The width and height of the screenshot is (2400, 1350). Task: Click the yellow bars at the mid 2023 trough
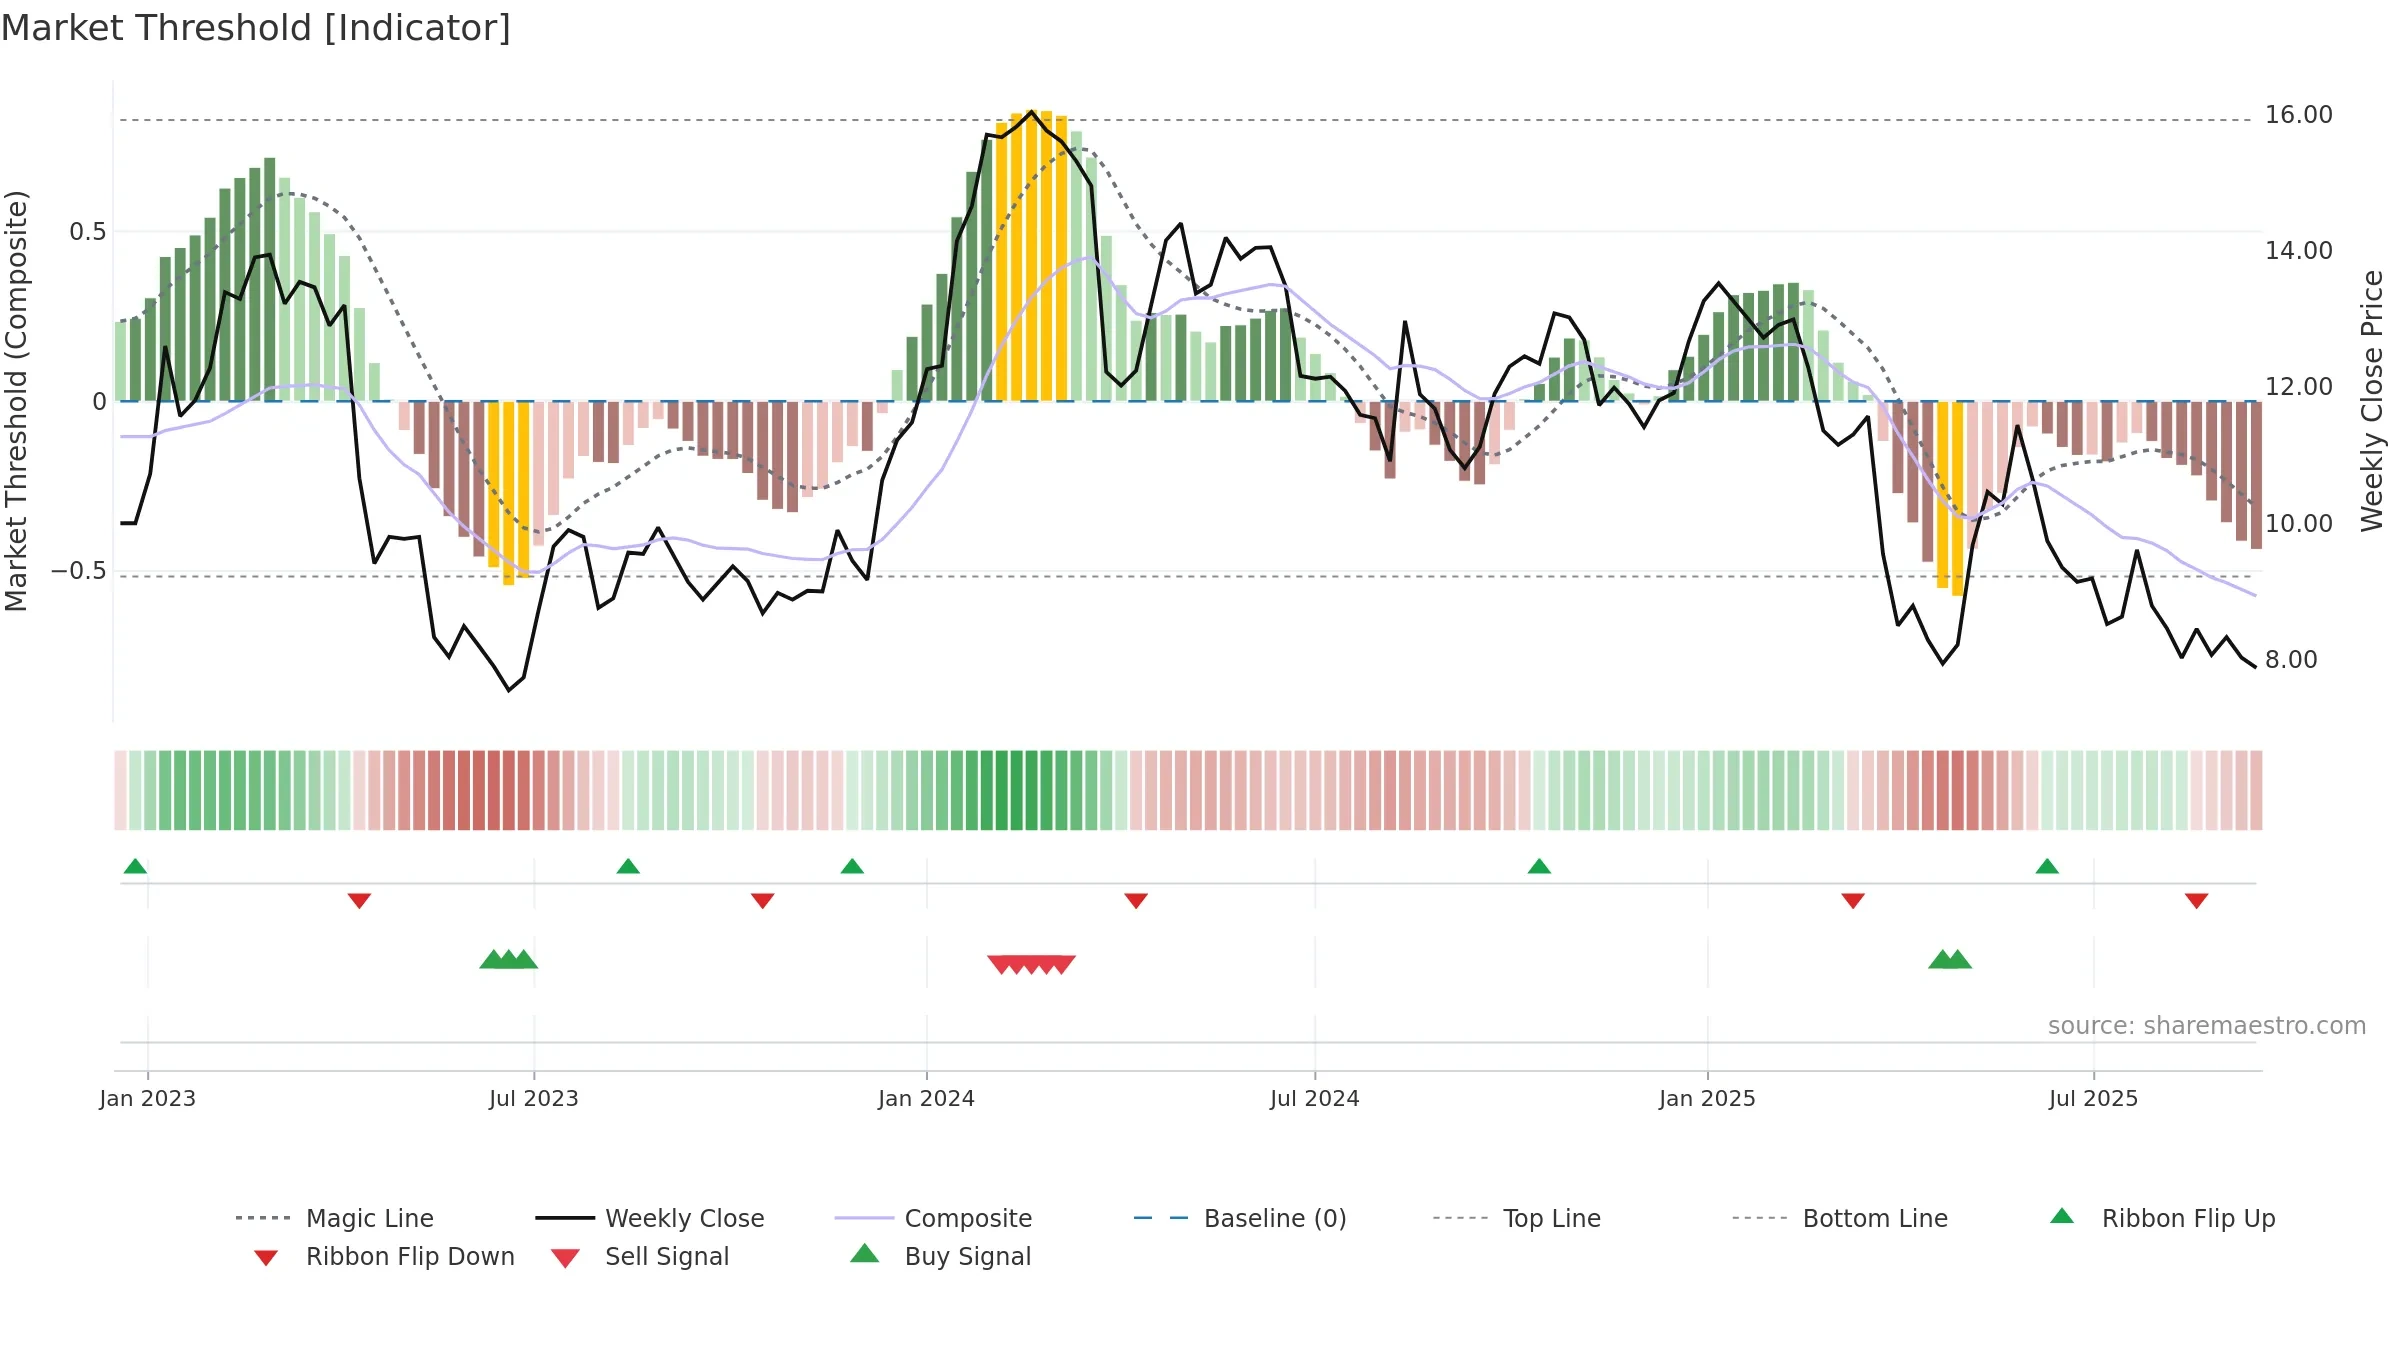pyautogui.click(x=508, y=492)
